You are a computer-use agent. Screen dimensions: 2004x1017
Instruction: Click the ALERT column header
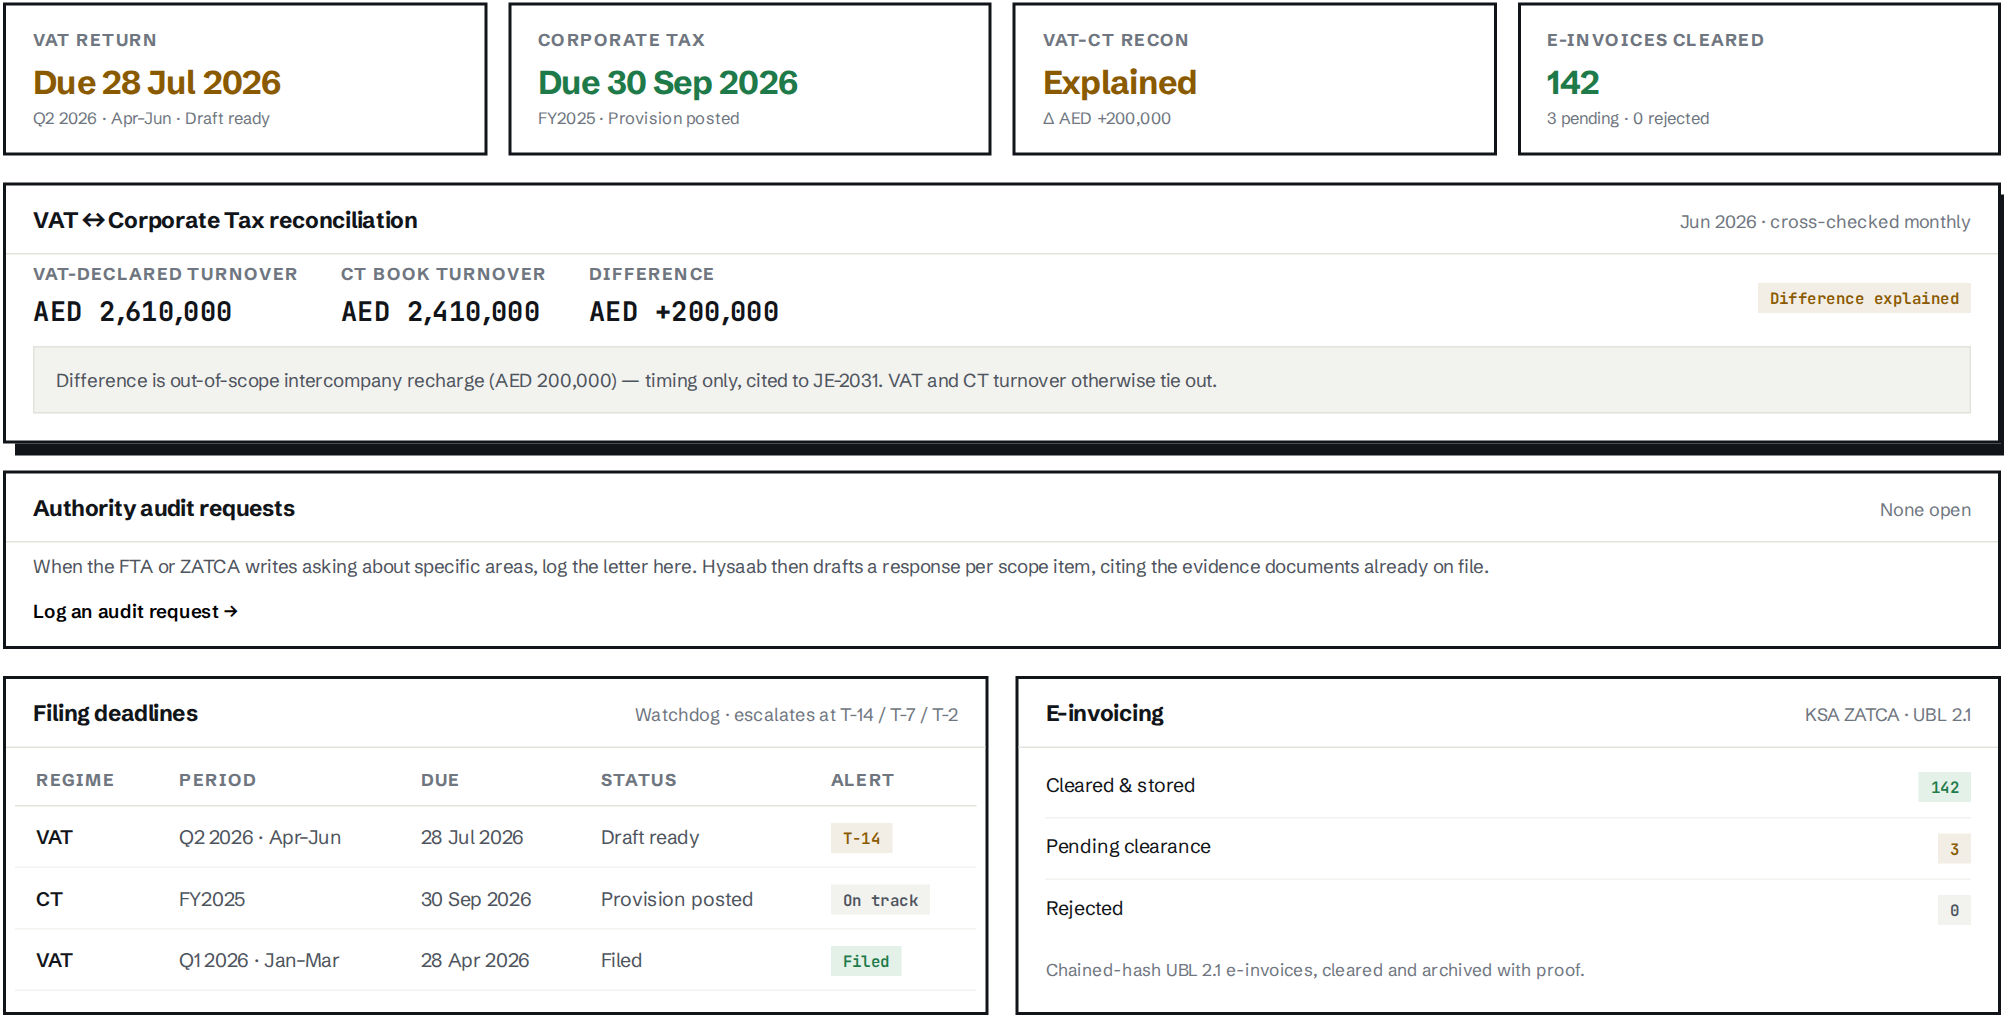click(862, 780)
